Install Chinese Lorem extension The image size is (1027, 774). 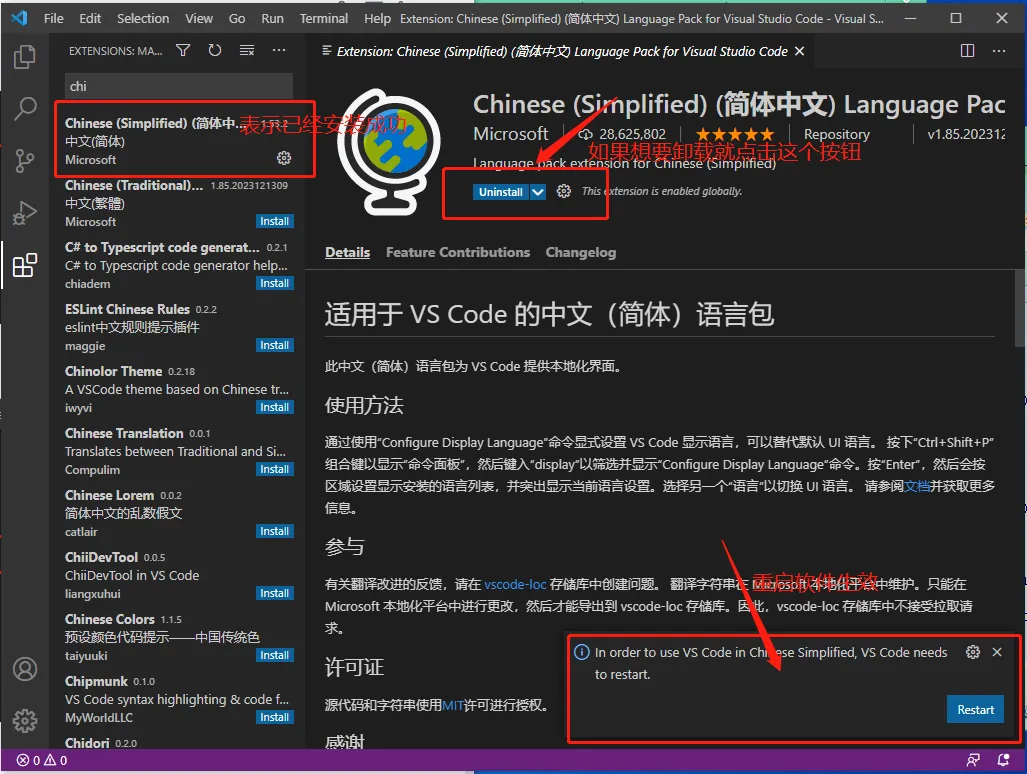tap(274, 531)
